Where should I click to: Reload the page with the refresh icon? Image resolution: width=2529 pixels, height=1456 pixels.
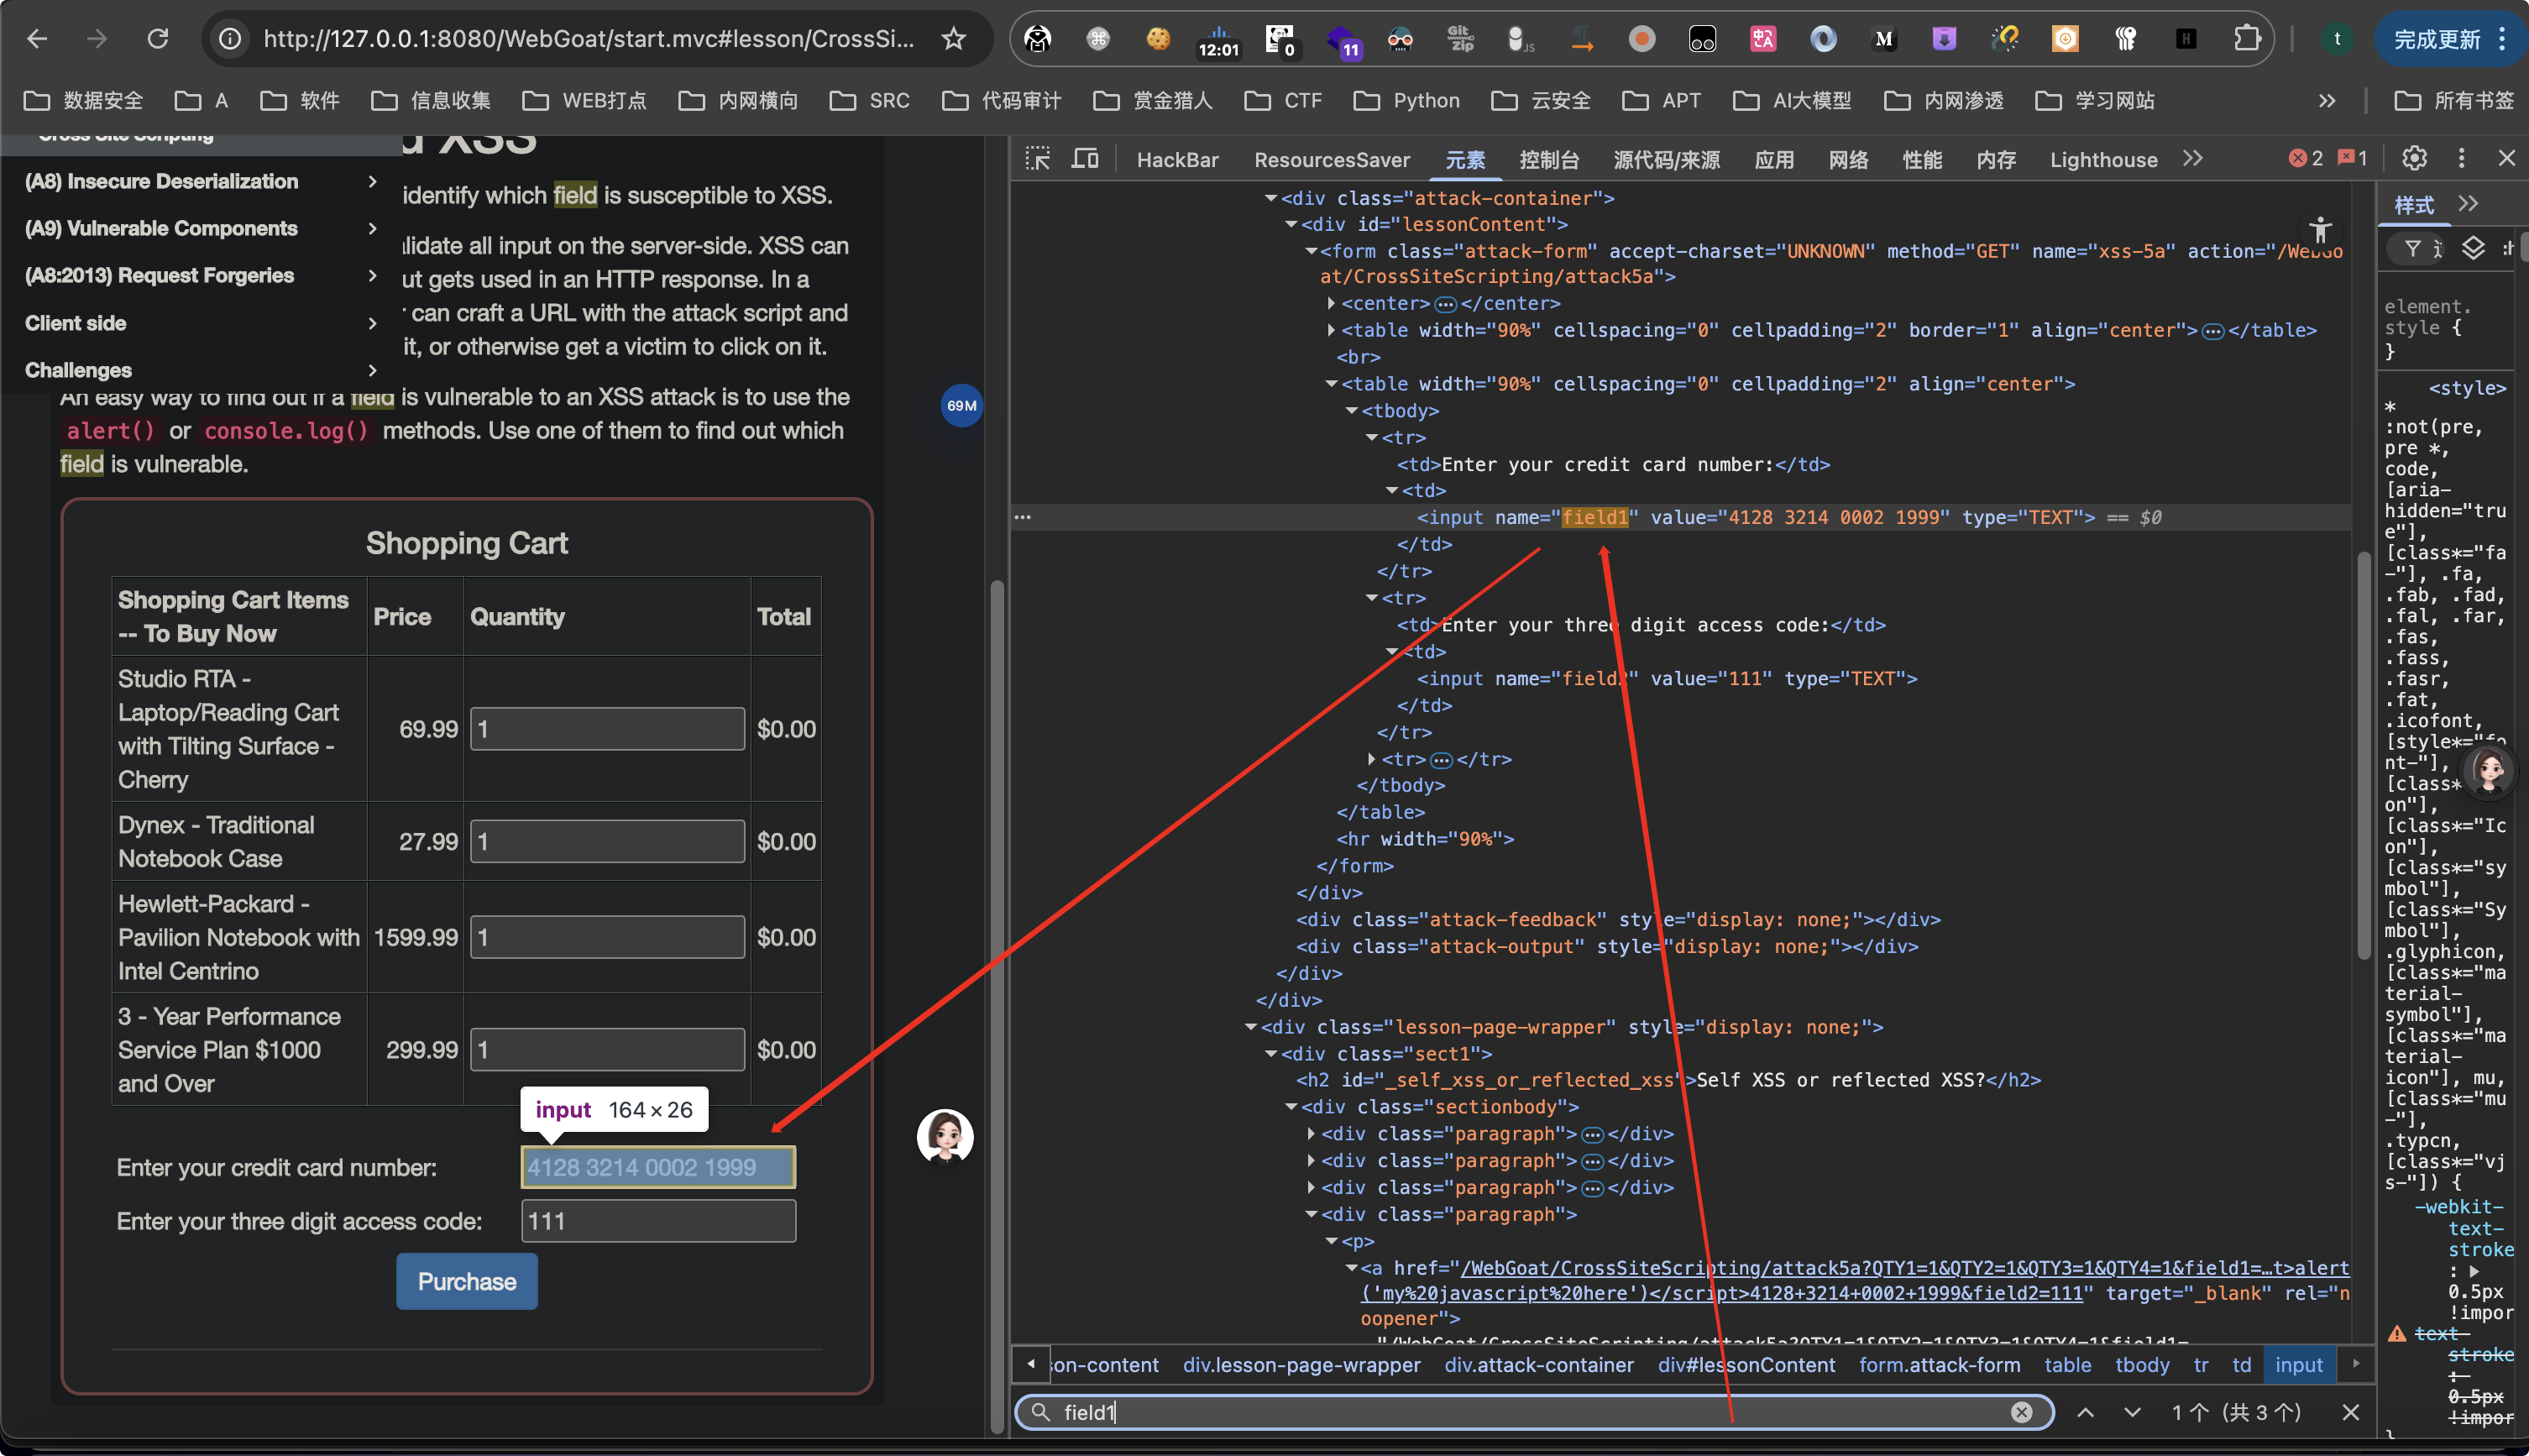pyautogui.click(x=157, y=39)
